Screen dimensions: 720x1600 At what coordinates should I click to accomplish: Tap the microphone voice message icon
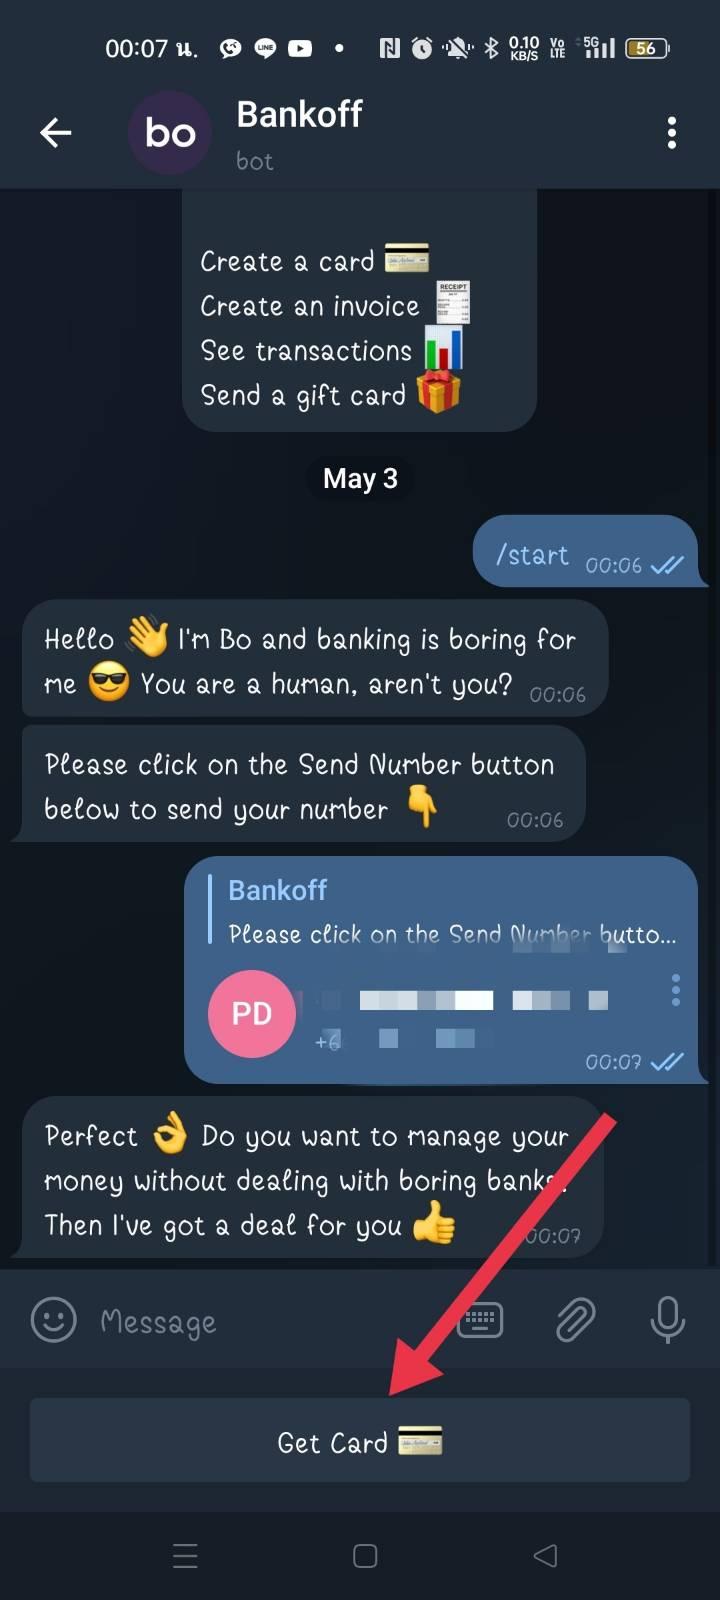click(667, 1320)
